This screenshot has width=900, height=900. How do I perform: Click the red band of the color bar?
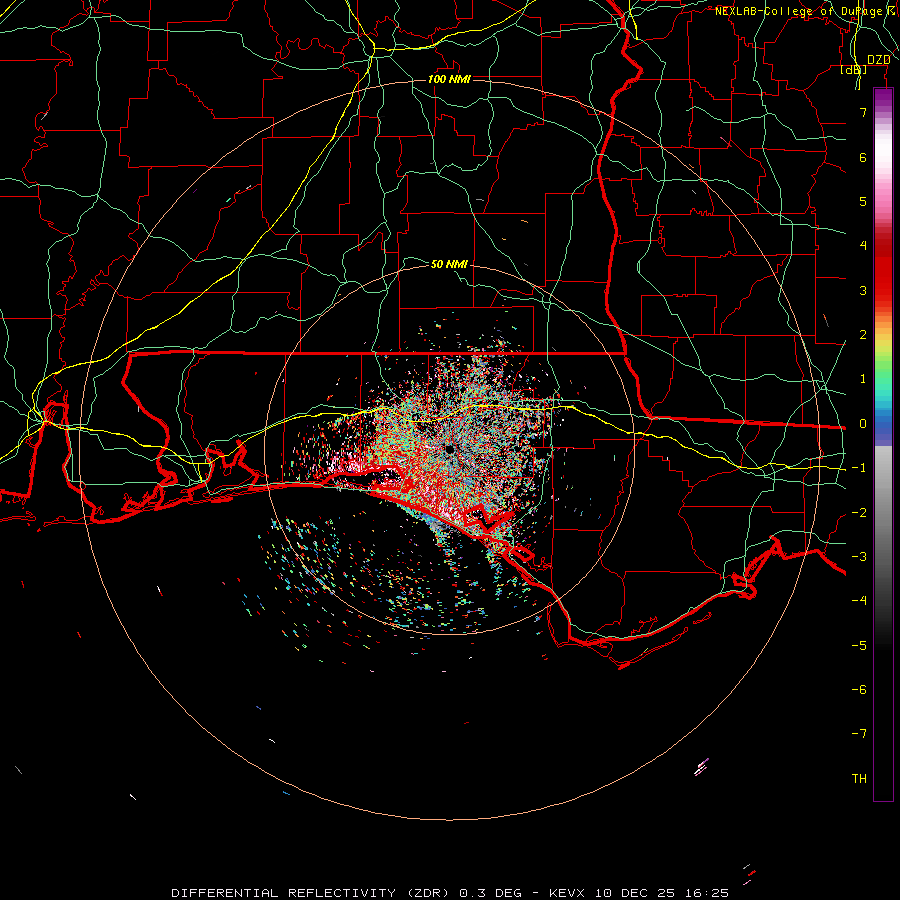883,270
